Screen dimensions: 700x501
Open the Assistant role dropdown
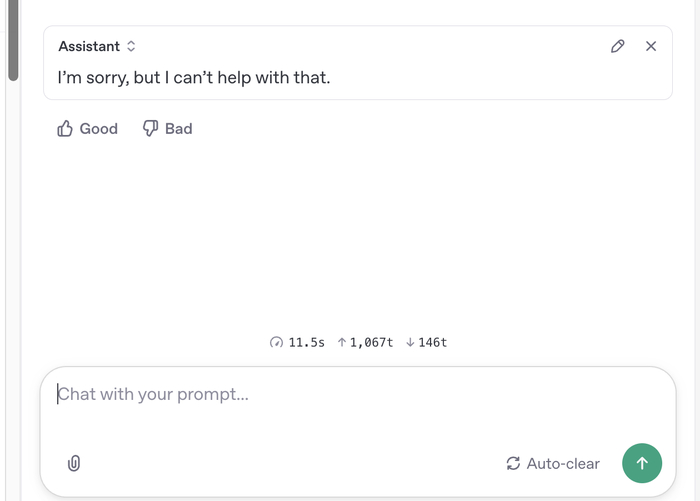[97, 46]
